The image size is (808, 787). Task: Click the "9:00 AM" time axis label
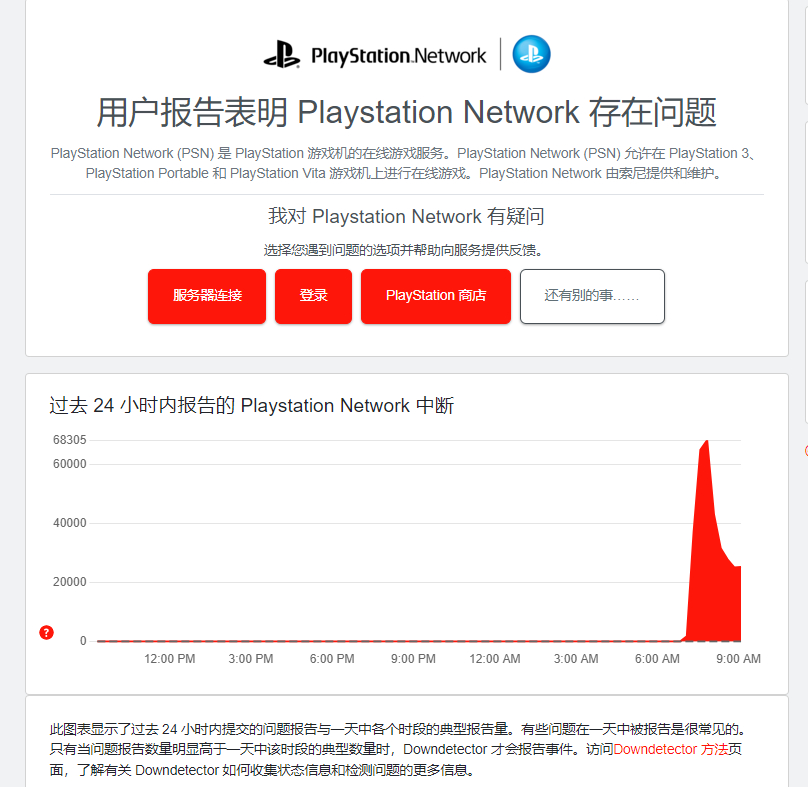(x=738, y=659)
